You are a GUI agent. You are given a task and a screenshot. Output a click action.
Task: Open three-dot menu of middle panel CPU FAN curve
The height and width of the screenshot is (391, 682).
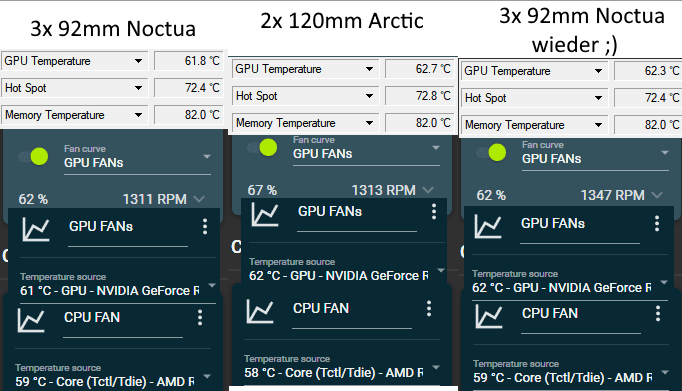(x=429, y=308)
